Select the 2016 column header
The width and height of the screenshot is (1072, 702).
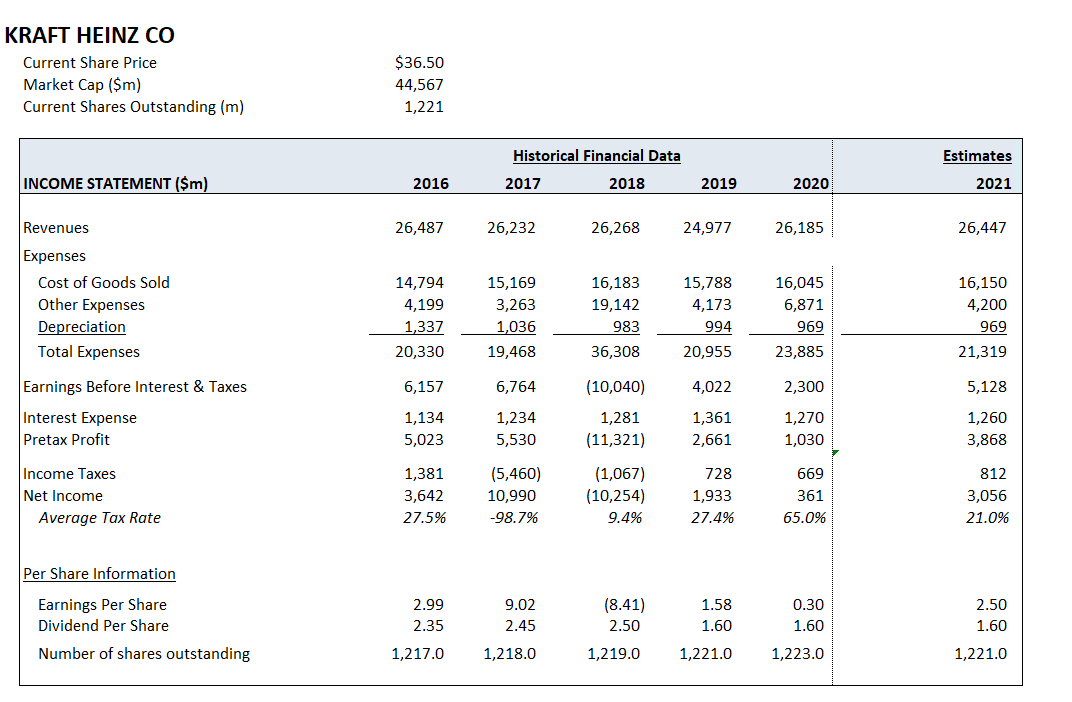pyautogui.click(x=431, y=183)
